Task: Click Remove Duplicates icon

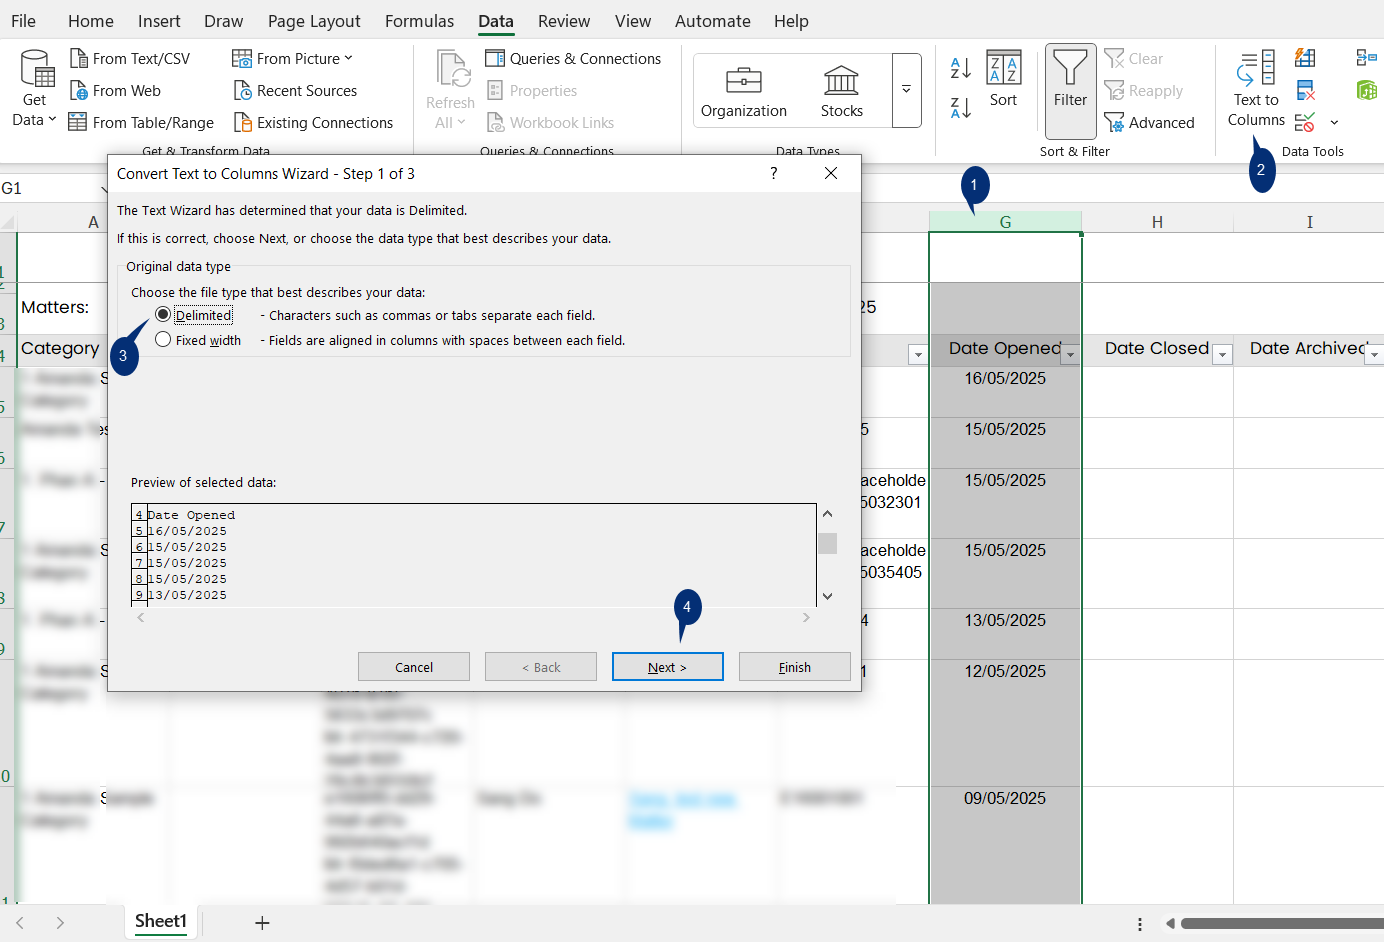Action: coord(1305,90)
